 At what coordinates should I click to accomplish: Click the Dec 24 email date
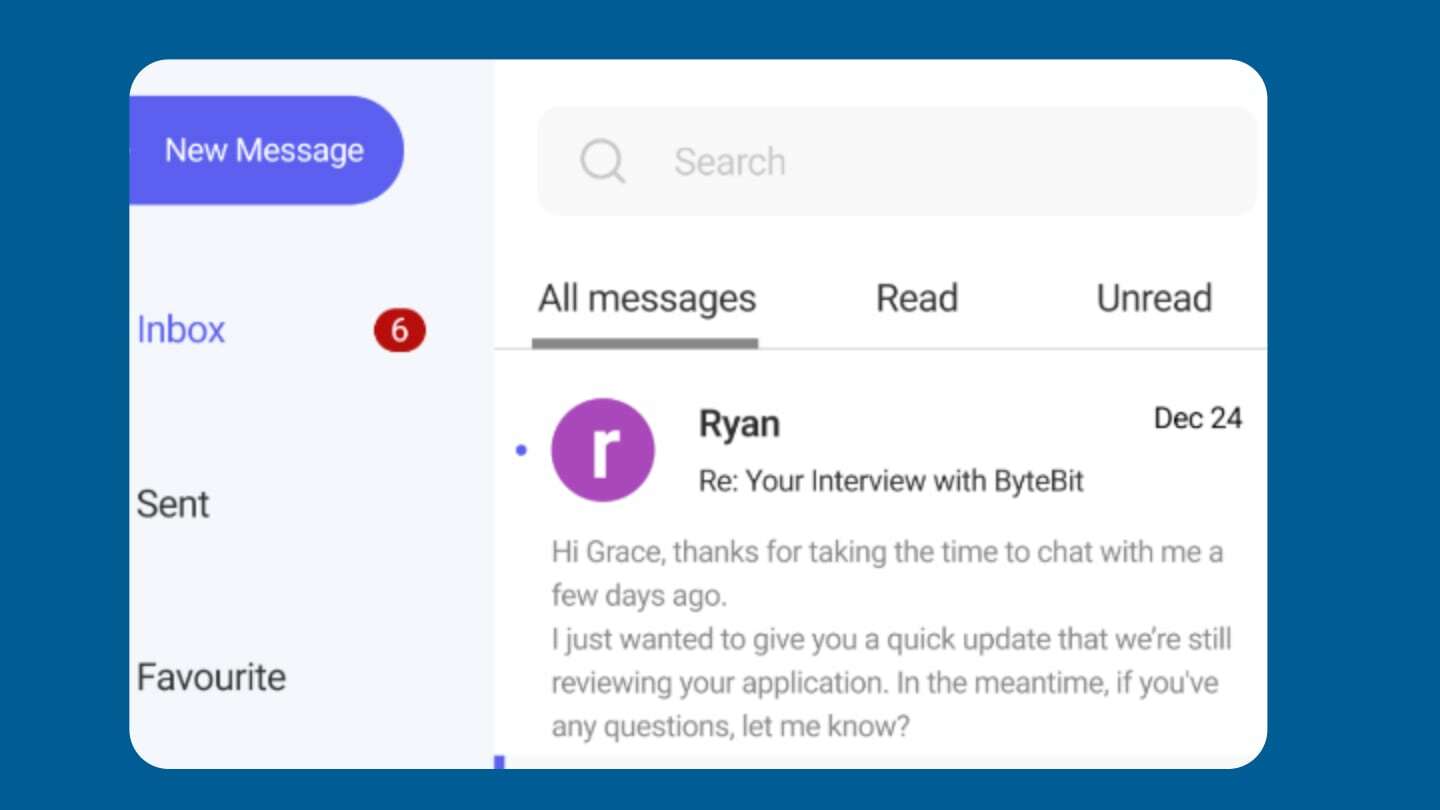coord(1197,418)
